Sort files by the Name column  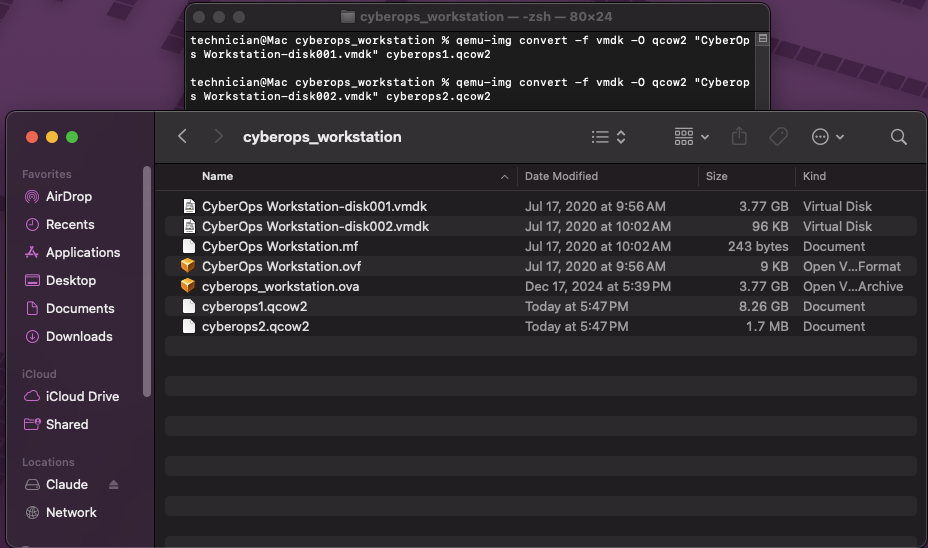(217, 176)
